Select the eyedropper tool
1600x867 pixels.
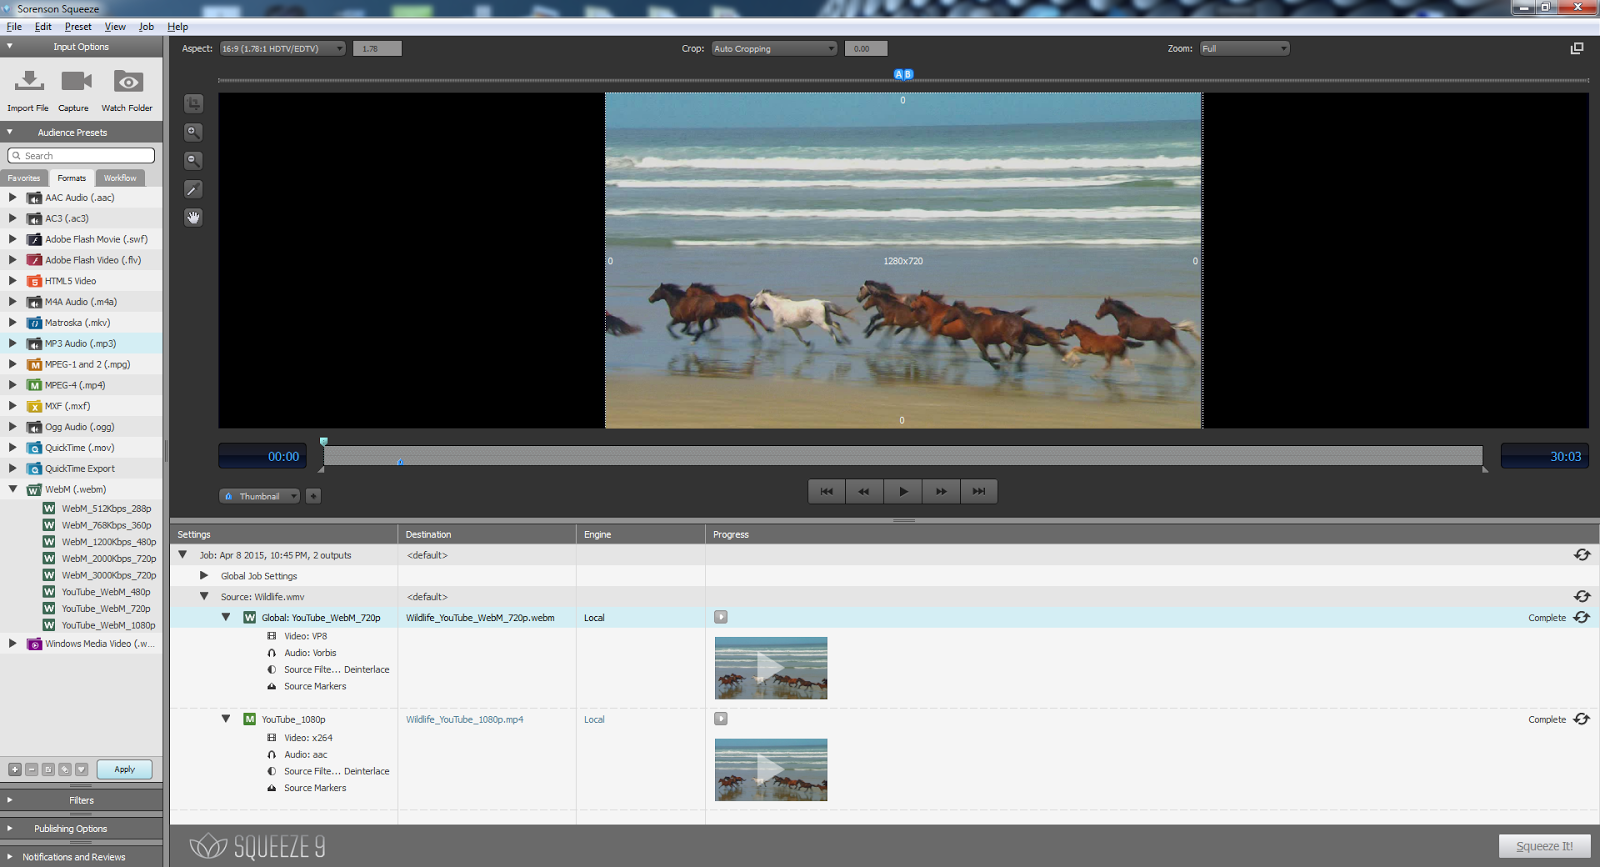194,189
